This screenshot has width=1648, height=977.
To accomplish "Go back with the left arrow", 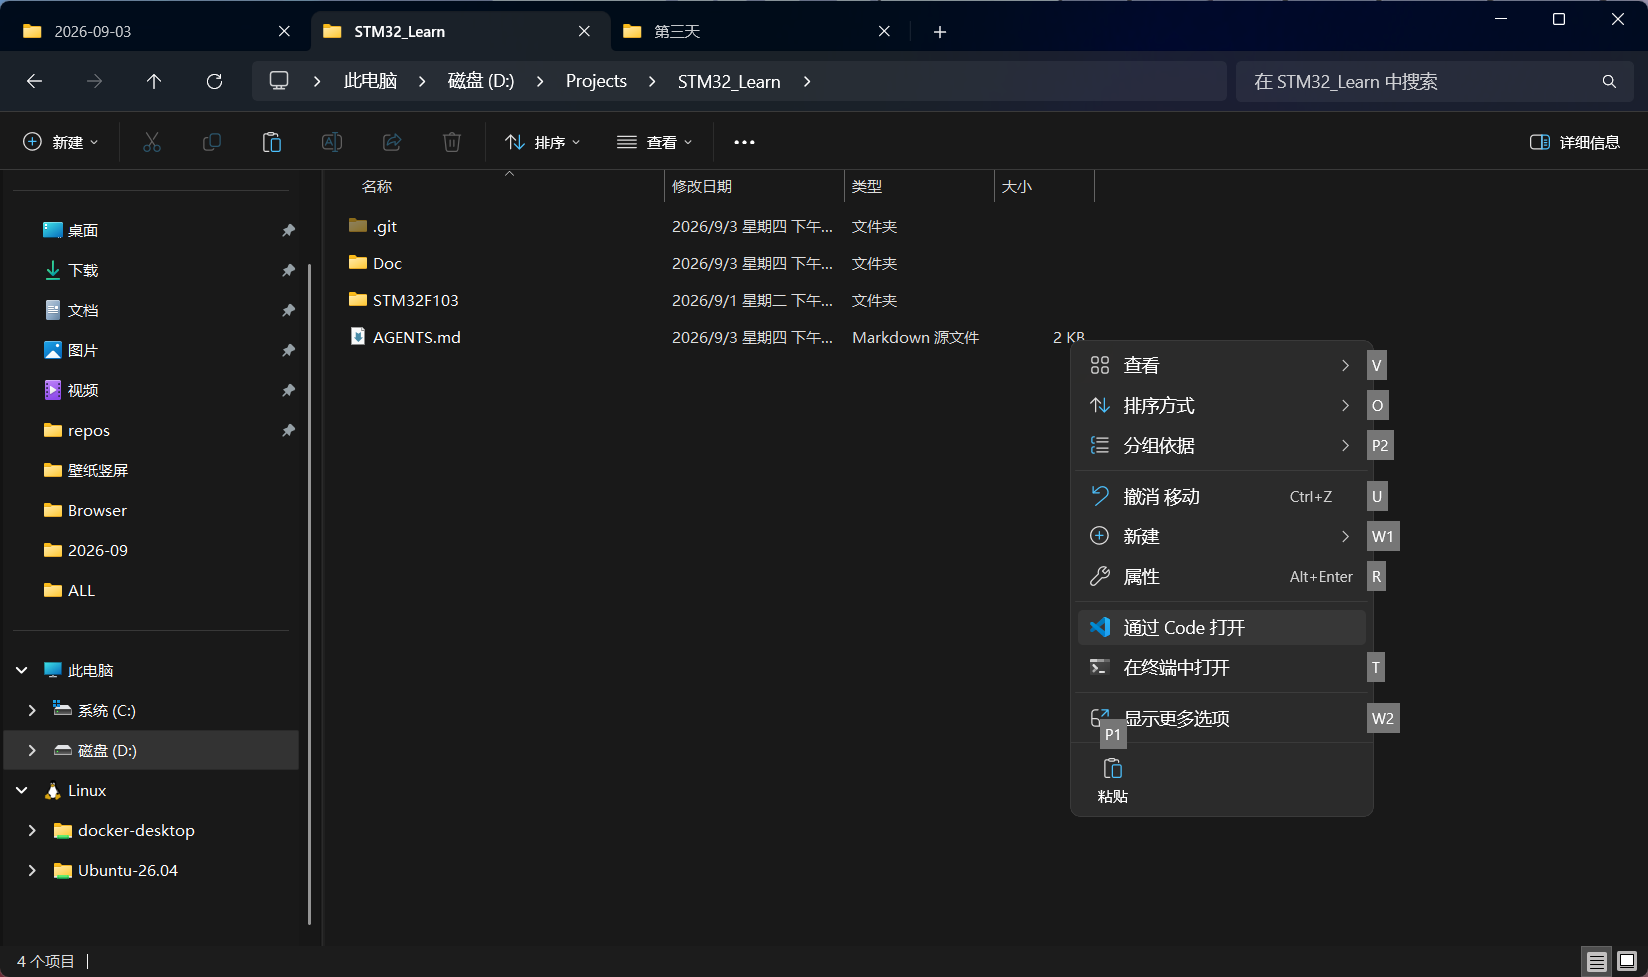I will click(34, 81).
